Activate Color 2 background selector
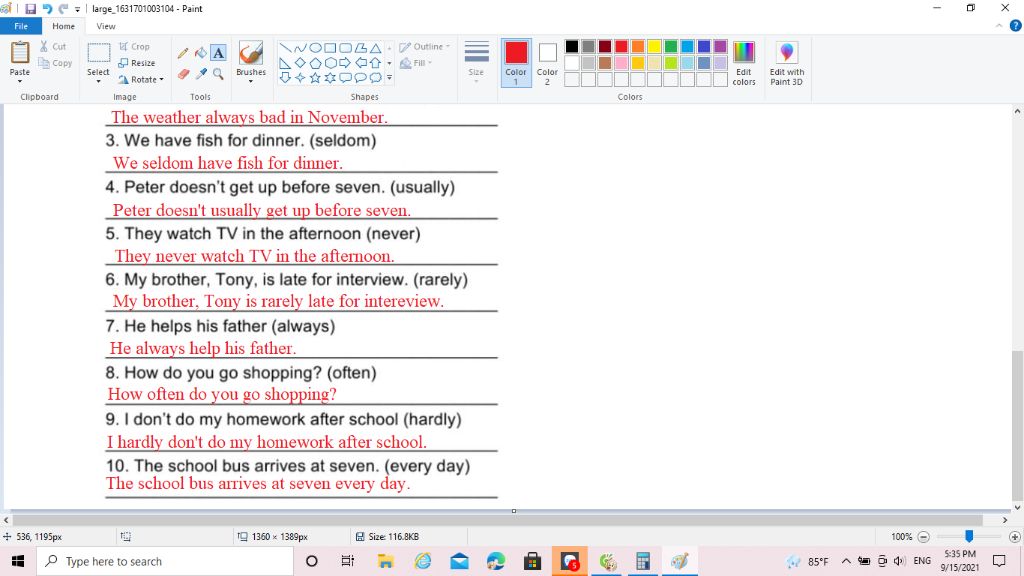 coord(547,63)
